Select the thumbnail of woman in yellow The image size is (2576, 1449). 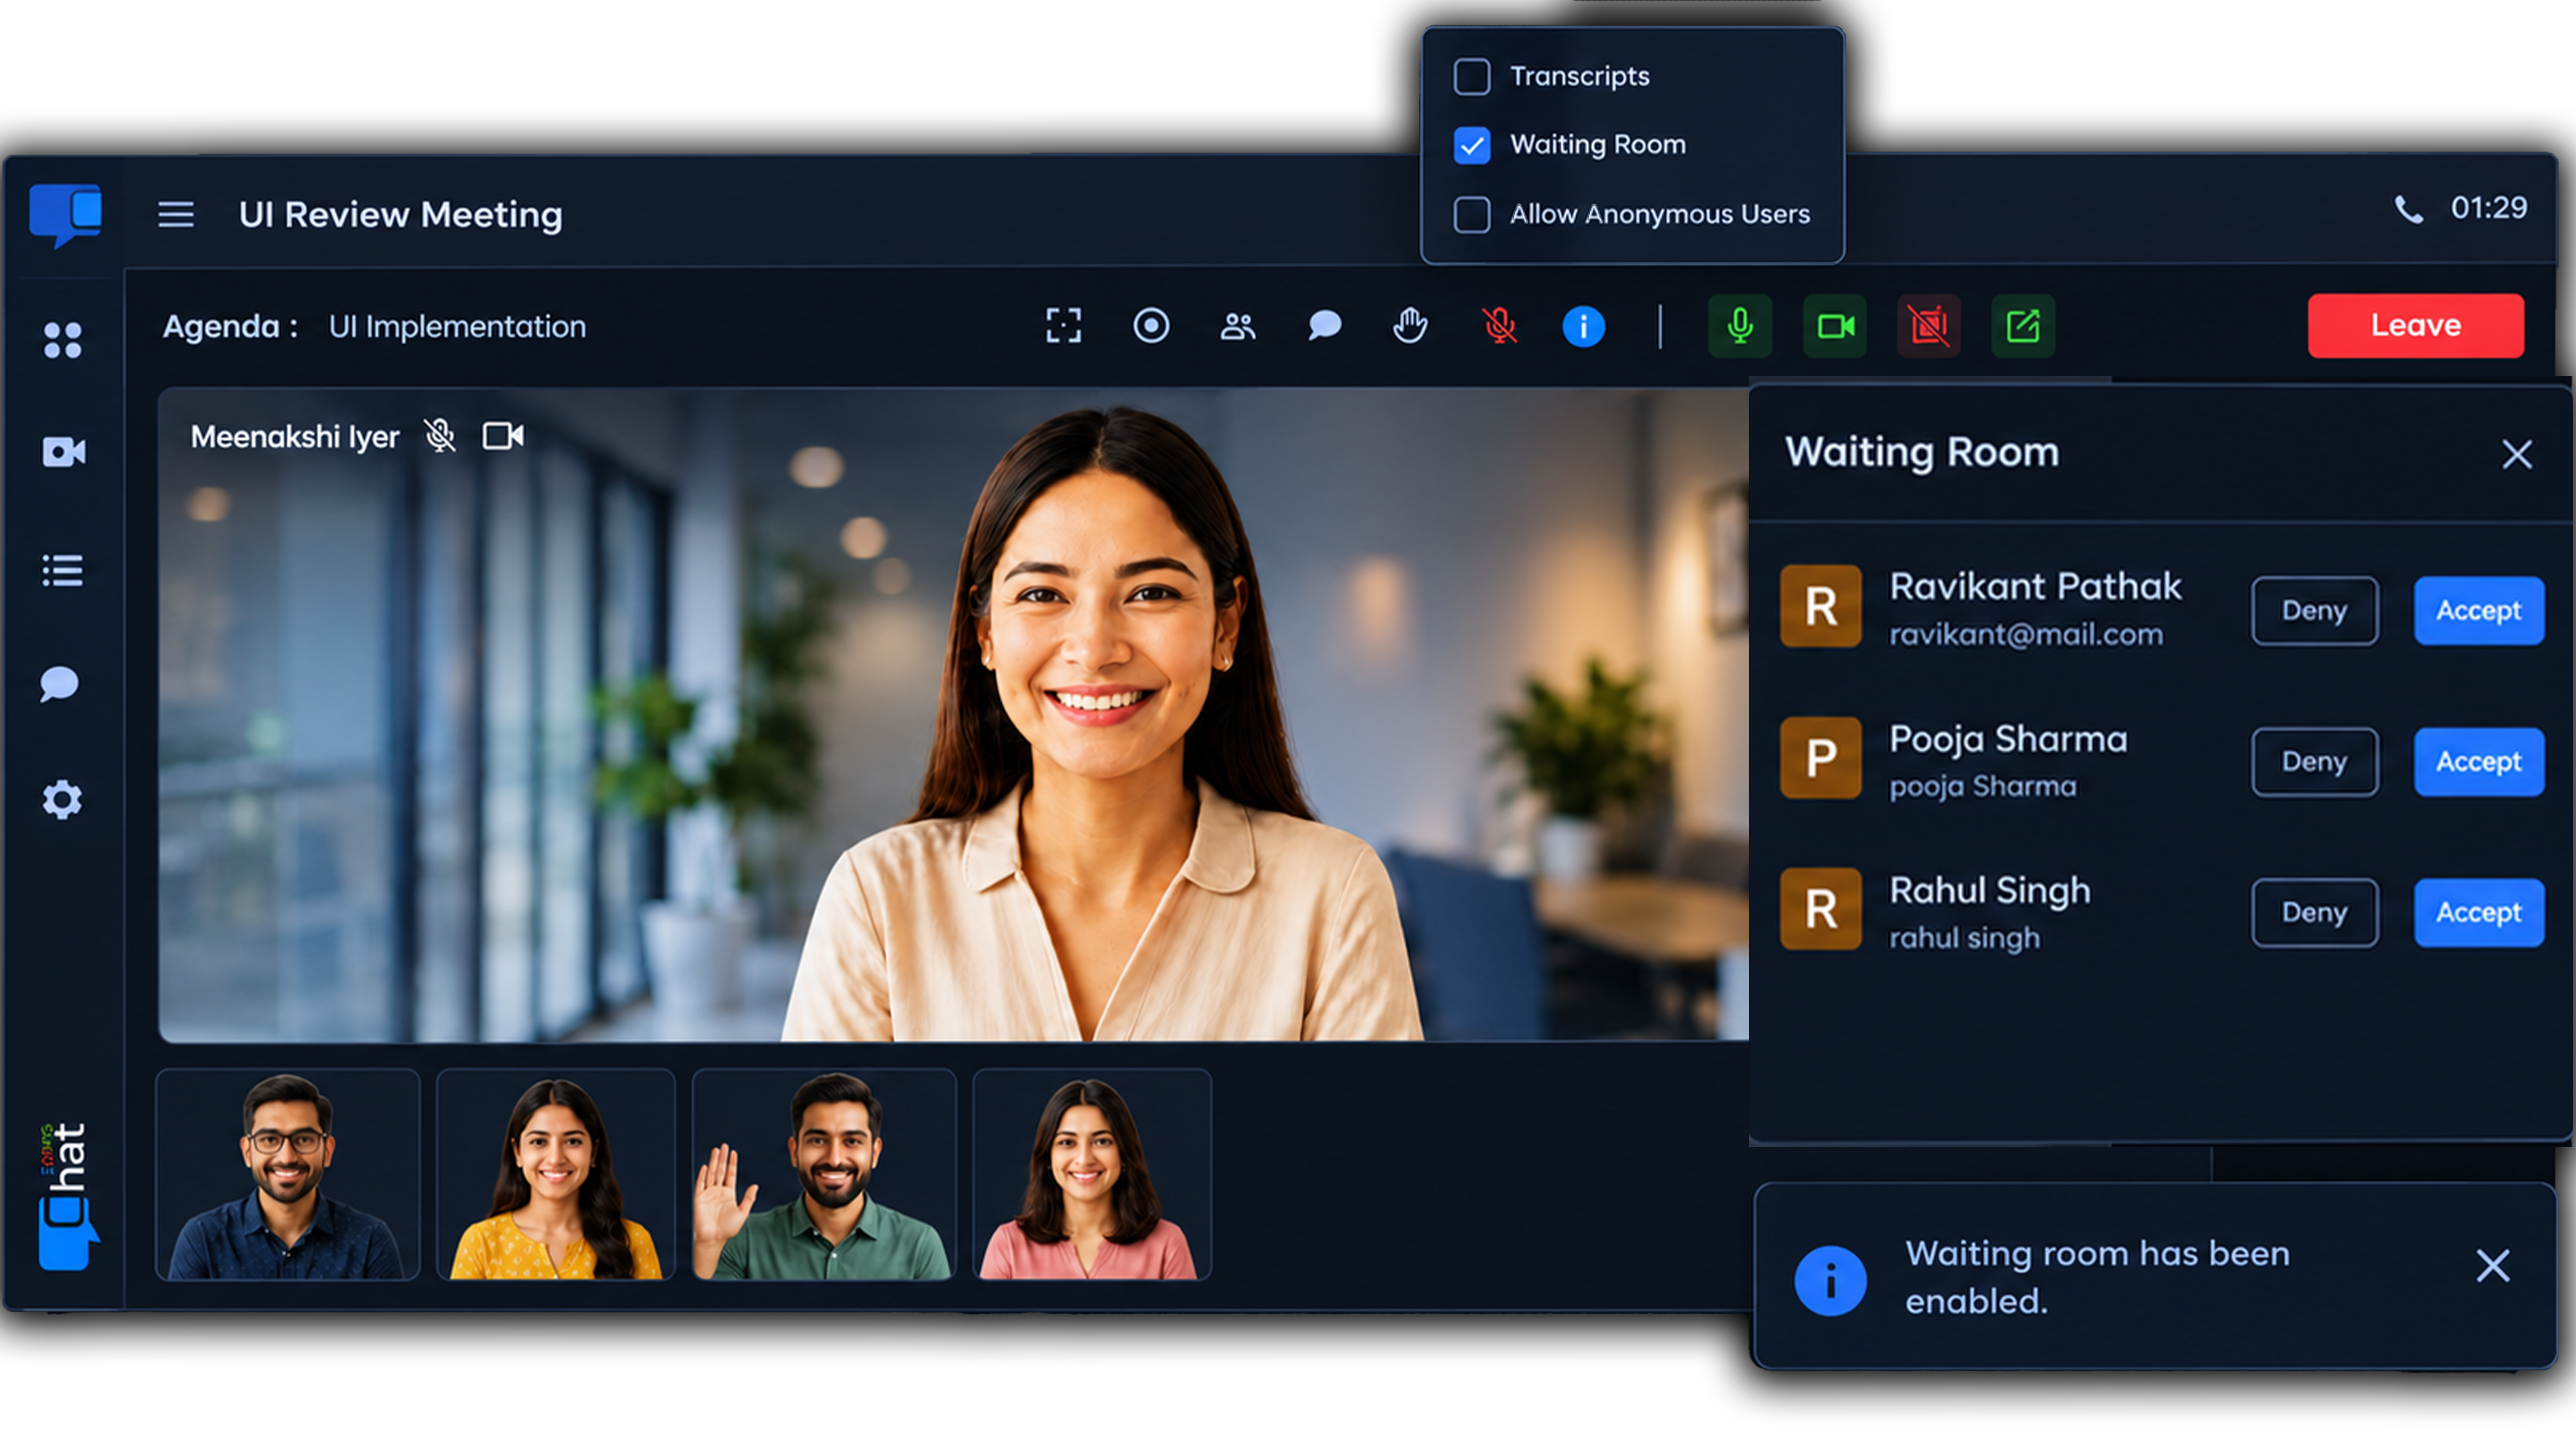click(556, 1175)
